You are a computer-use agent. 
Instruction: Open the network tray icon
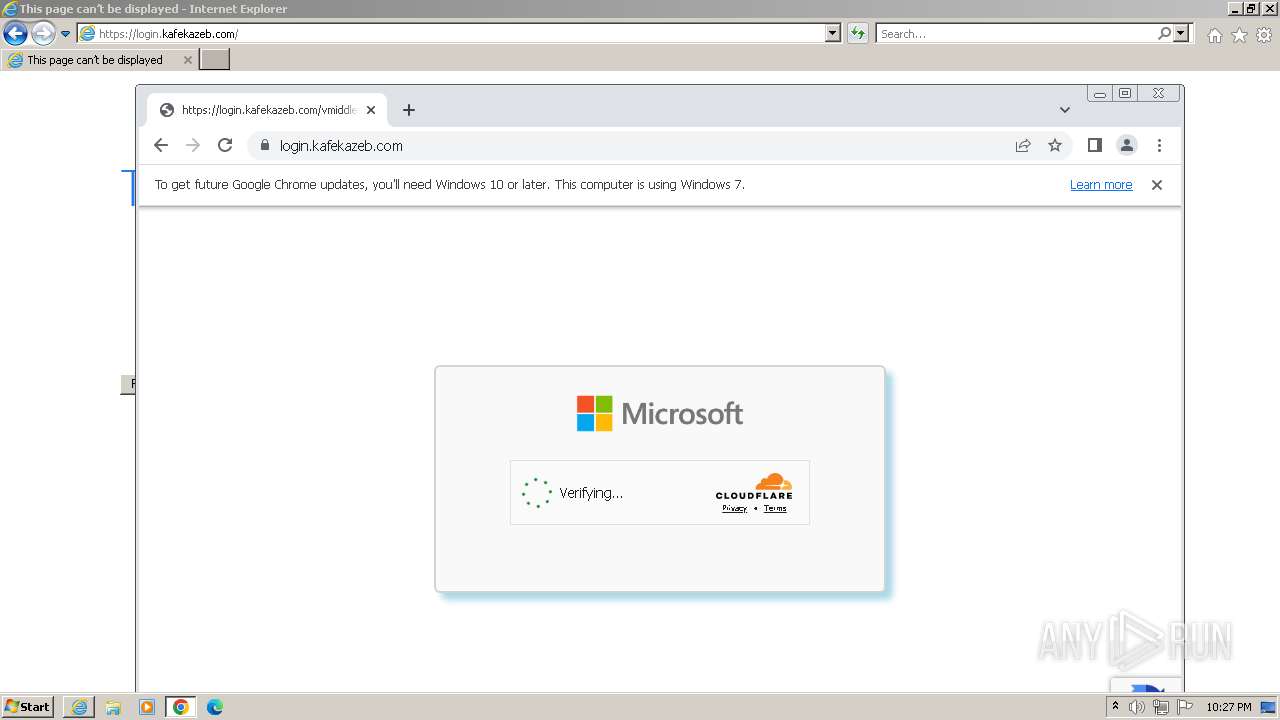(1160, 707)
